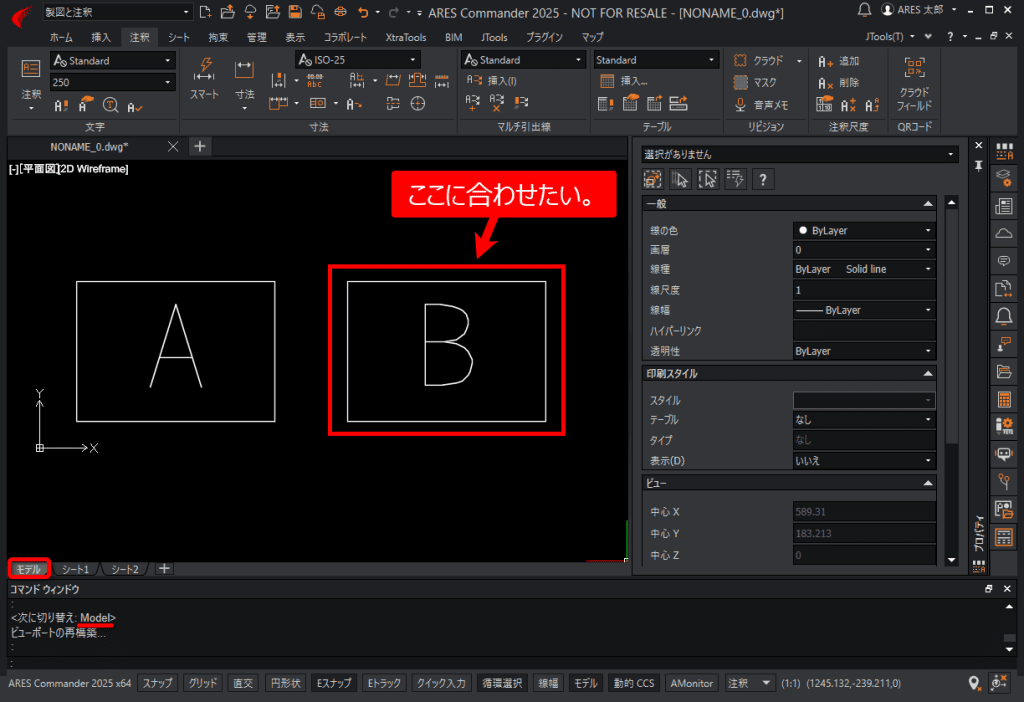Image resolution: width=1024 pixels, height=702 pixels.
Task: Click the AMonitor button in status bar
Action: pyautogui.click(x=691, y=683)
